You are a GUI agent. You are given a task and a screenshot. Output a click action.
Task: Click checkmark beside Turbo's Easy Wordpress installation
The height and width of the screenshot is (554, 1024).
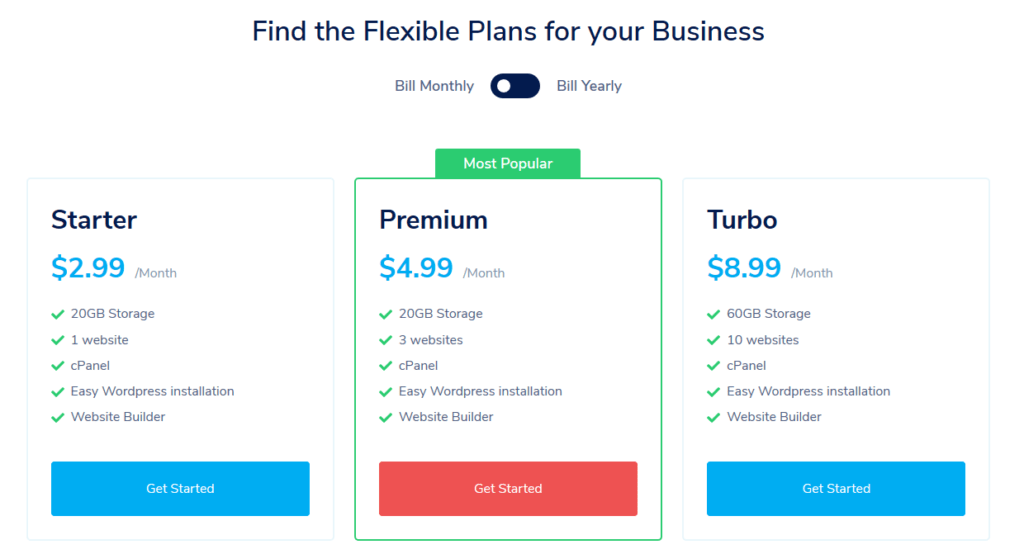click(x=714, y=391)
